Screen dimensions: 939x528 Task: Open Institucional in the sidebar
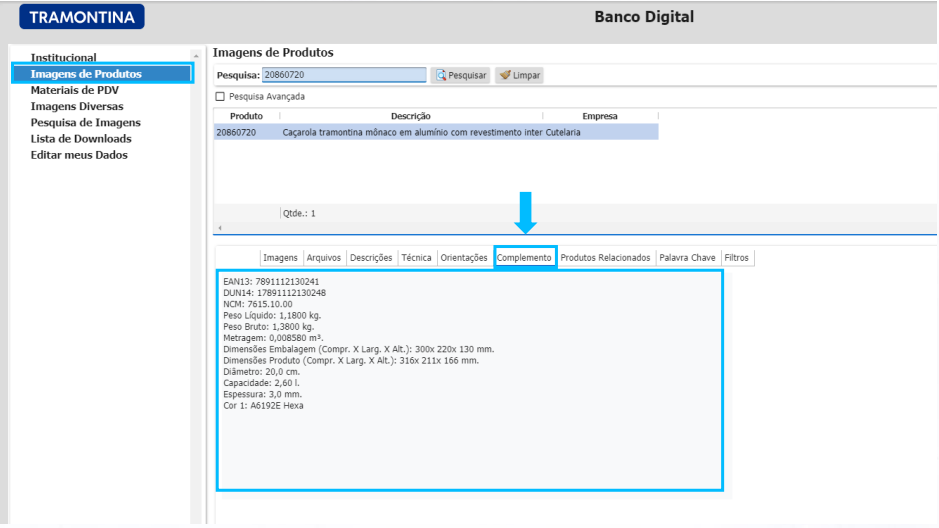click(x=63, y=57)
